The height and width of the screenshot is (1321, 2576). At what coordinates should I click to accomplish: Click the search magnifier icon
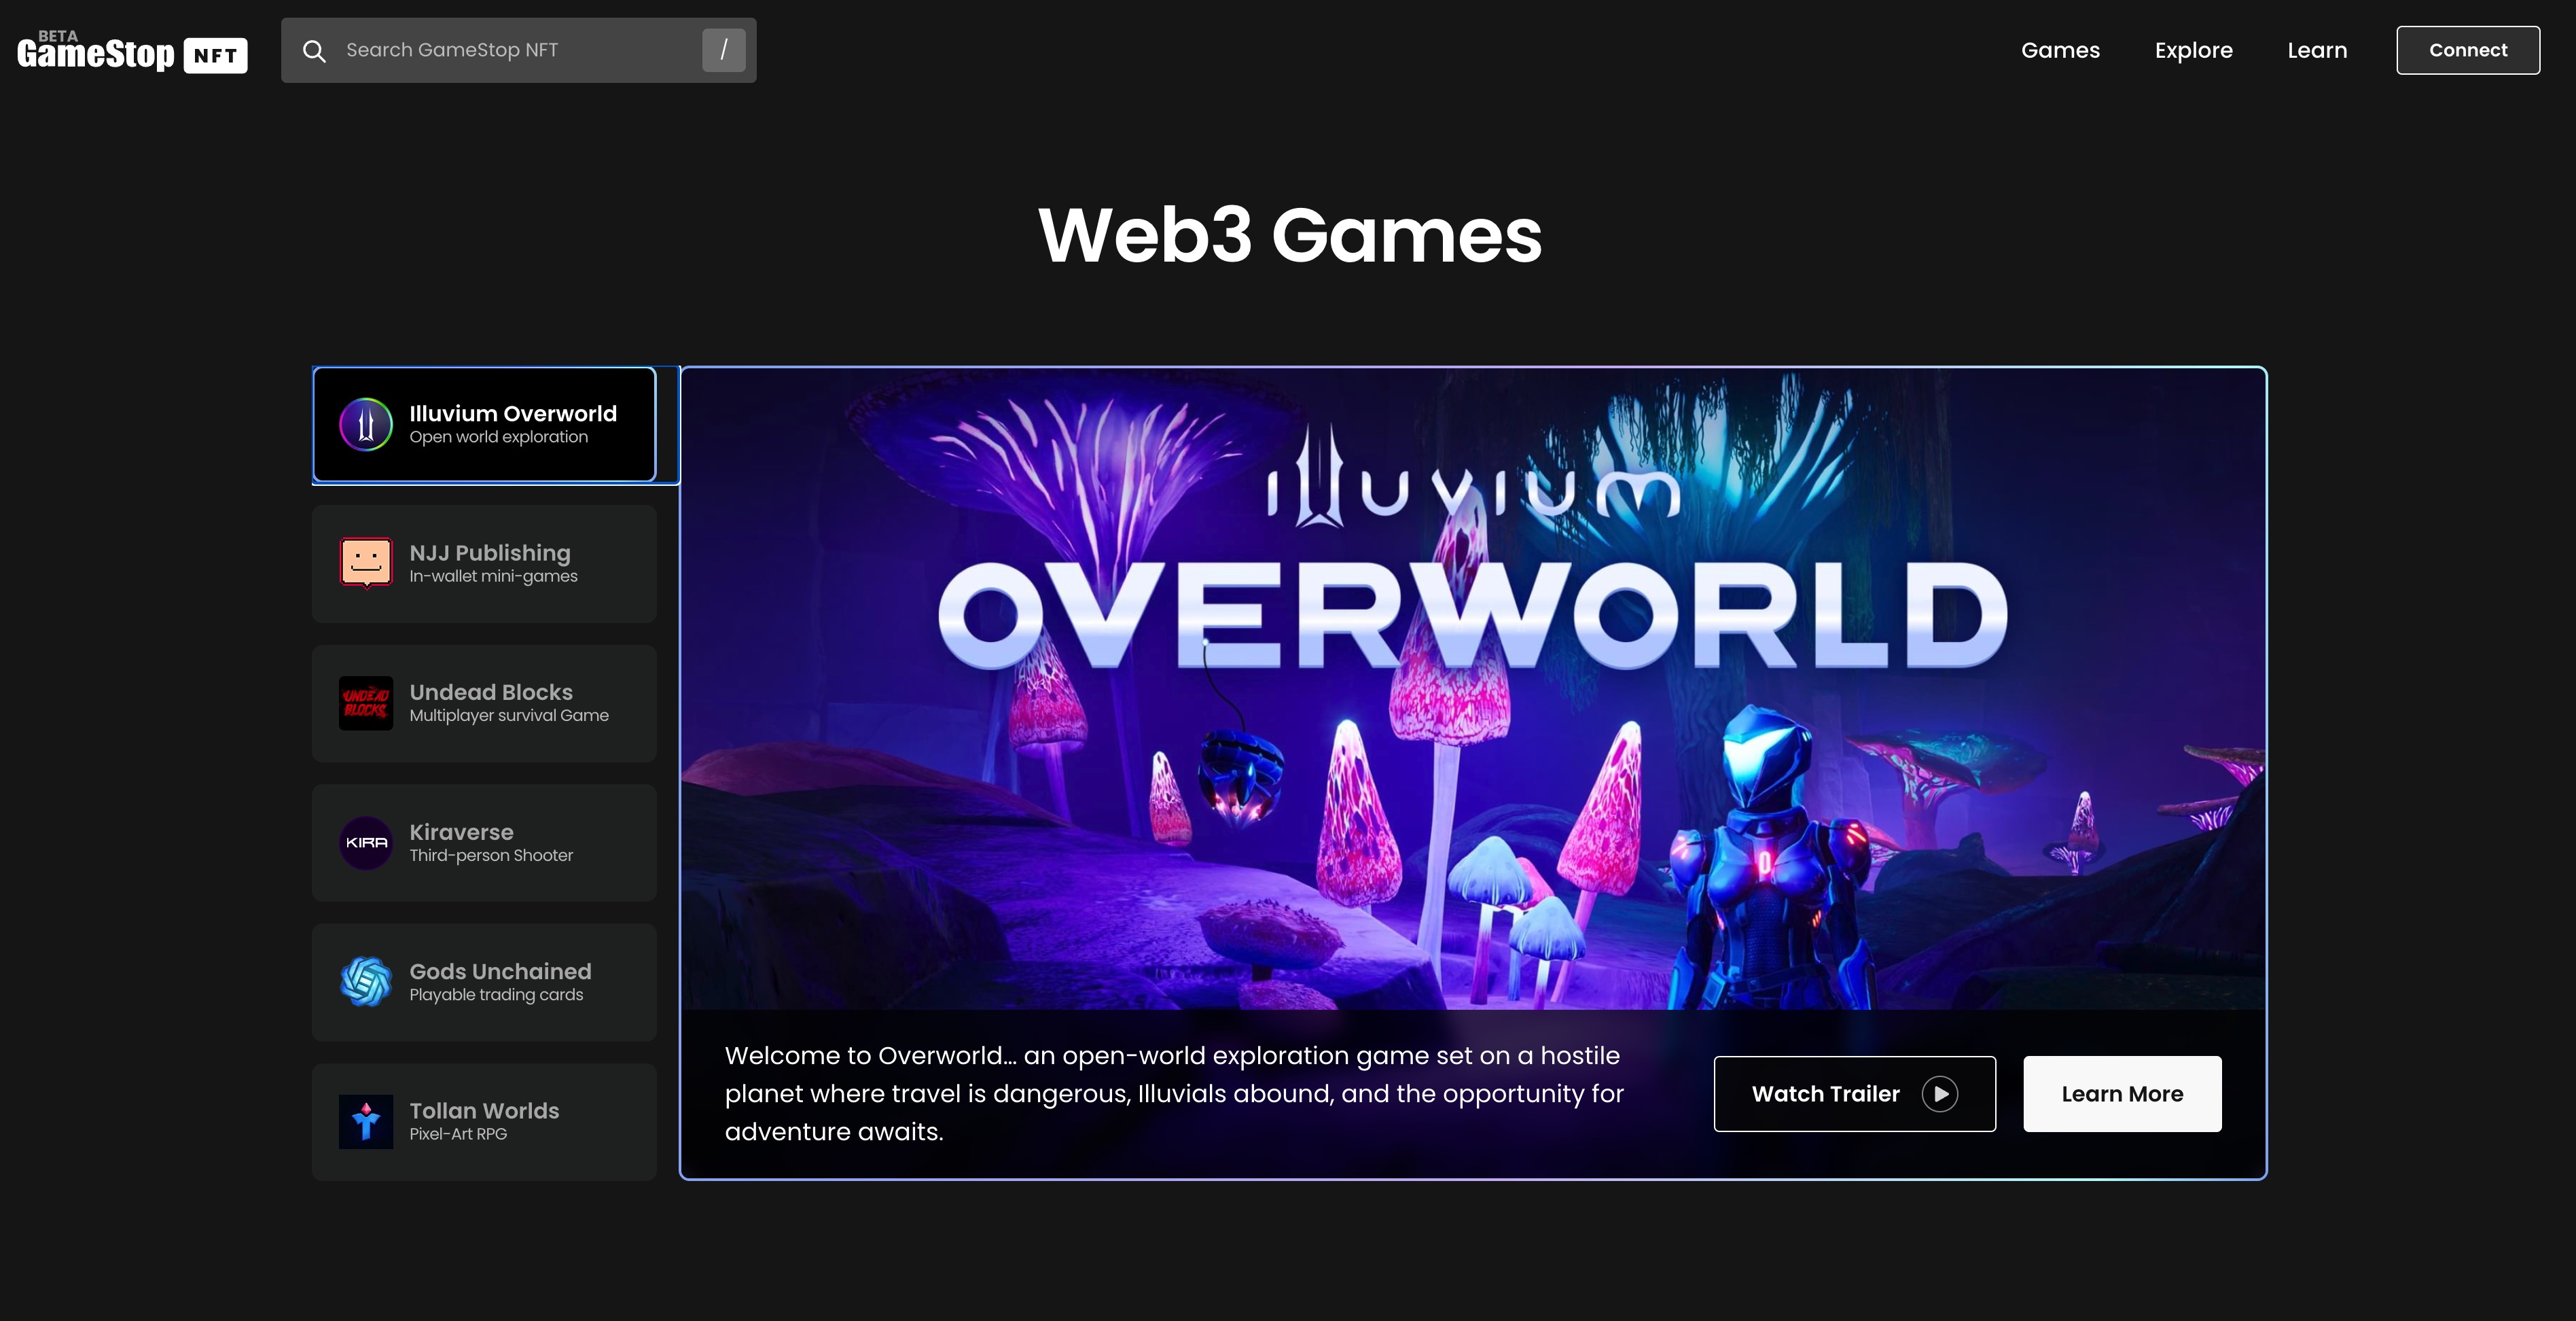tap(314, 51)
